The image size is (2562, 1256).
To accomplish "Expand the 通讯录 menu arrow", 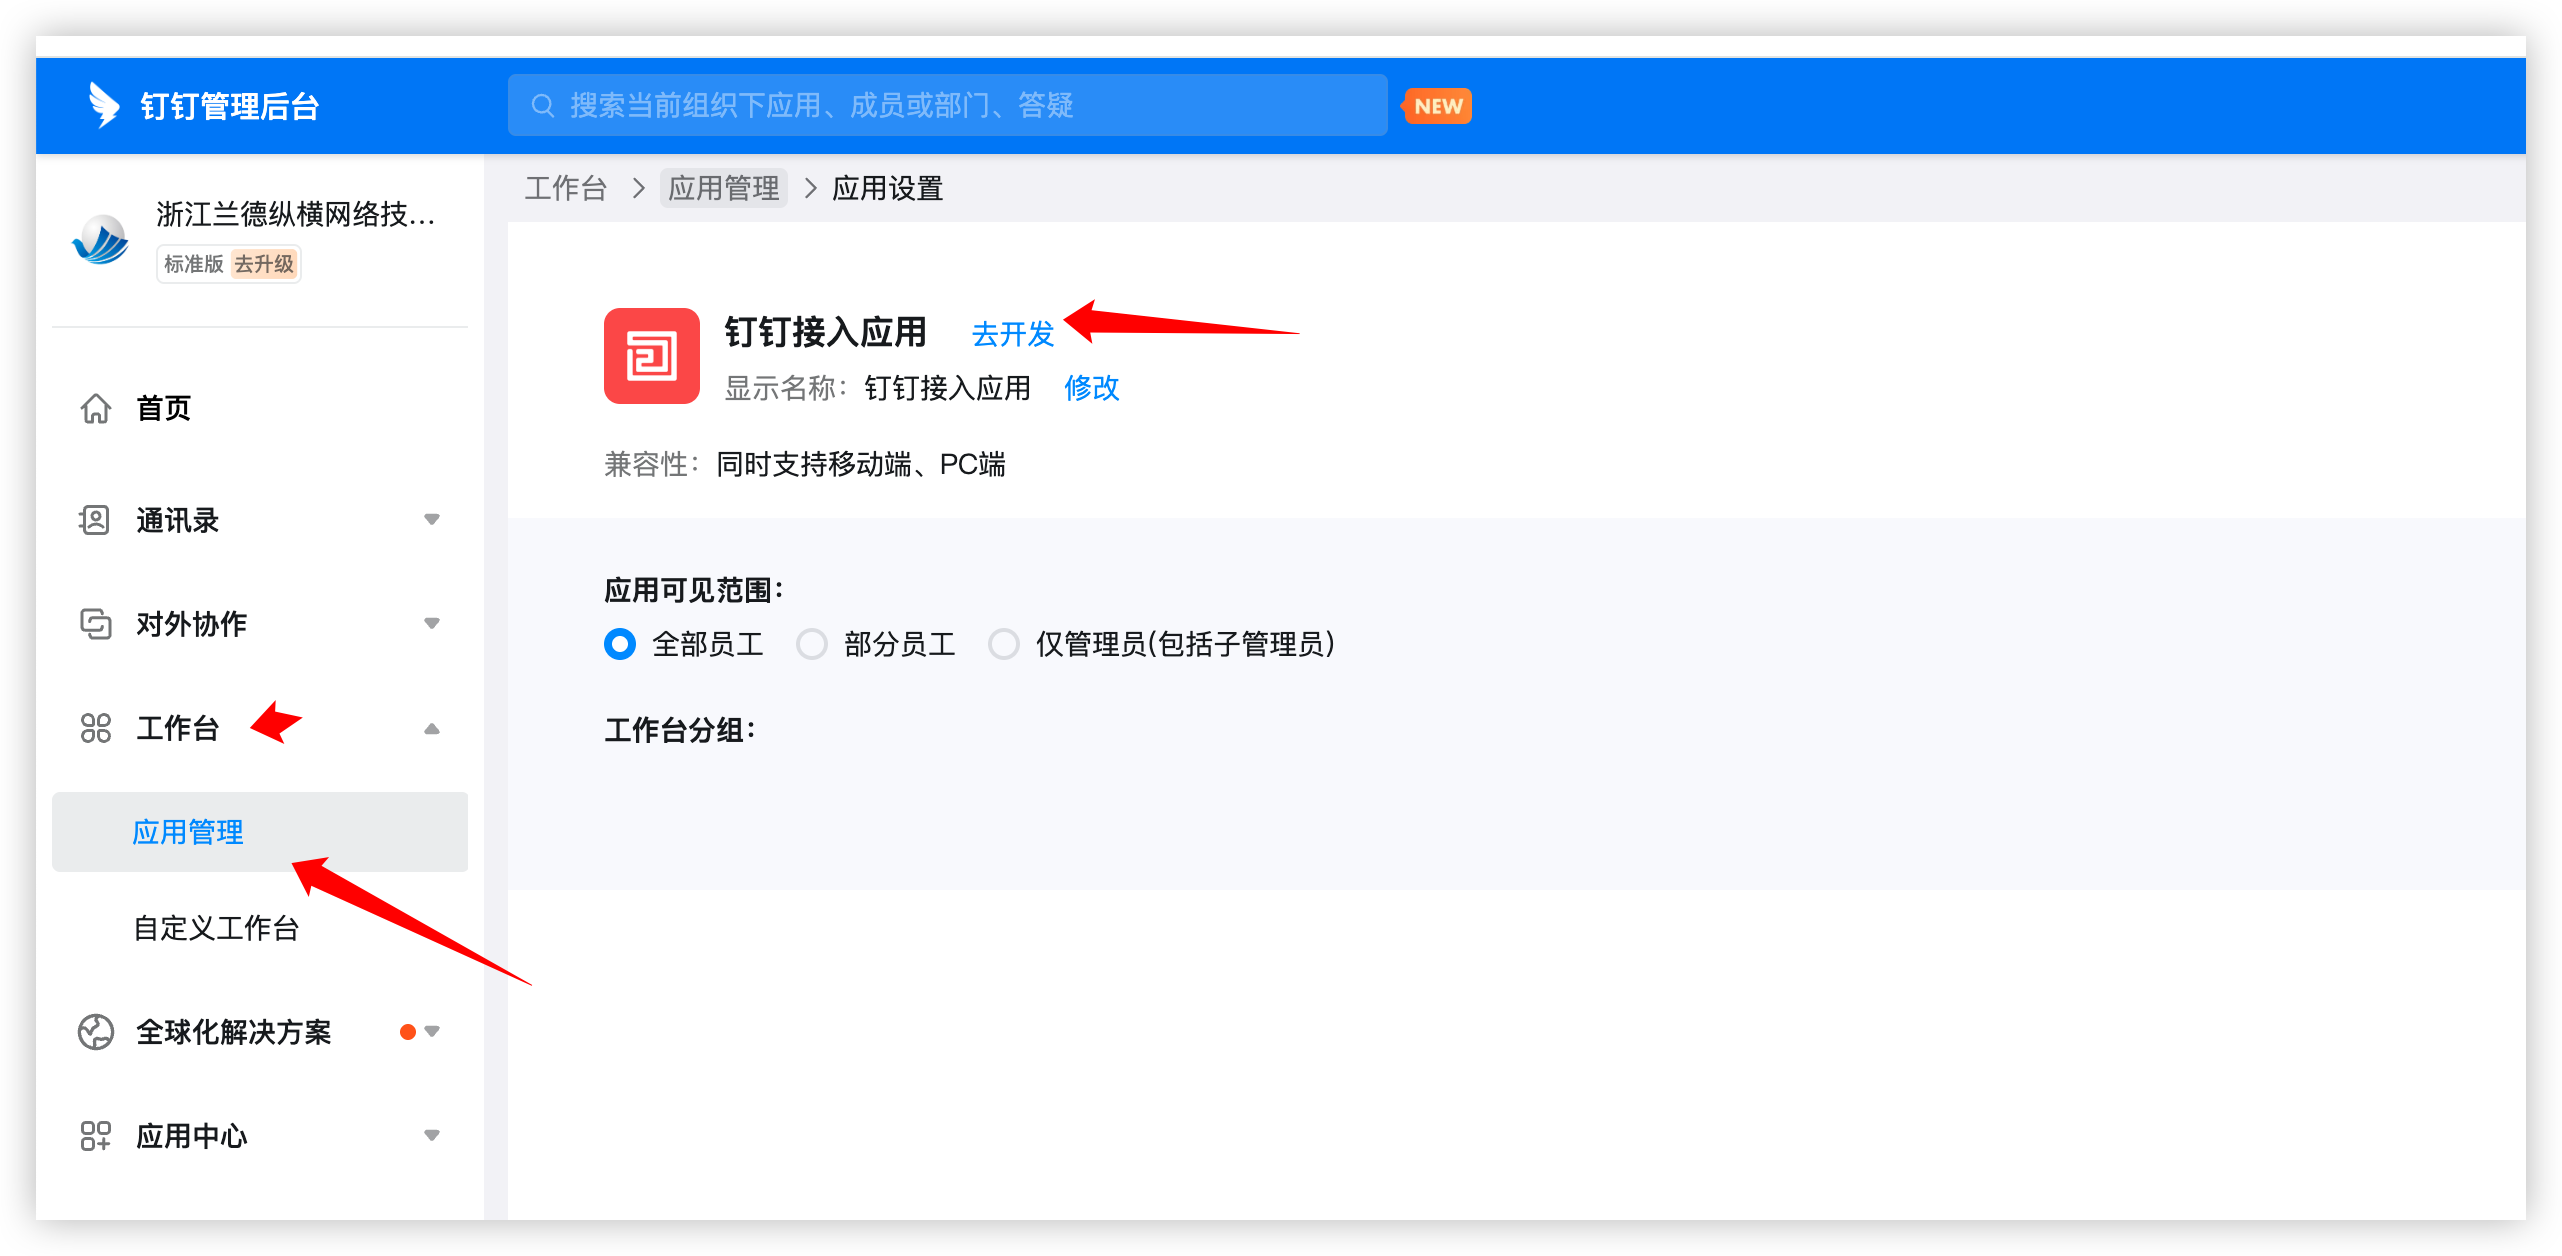I will click(432, 520).
